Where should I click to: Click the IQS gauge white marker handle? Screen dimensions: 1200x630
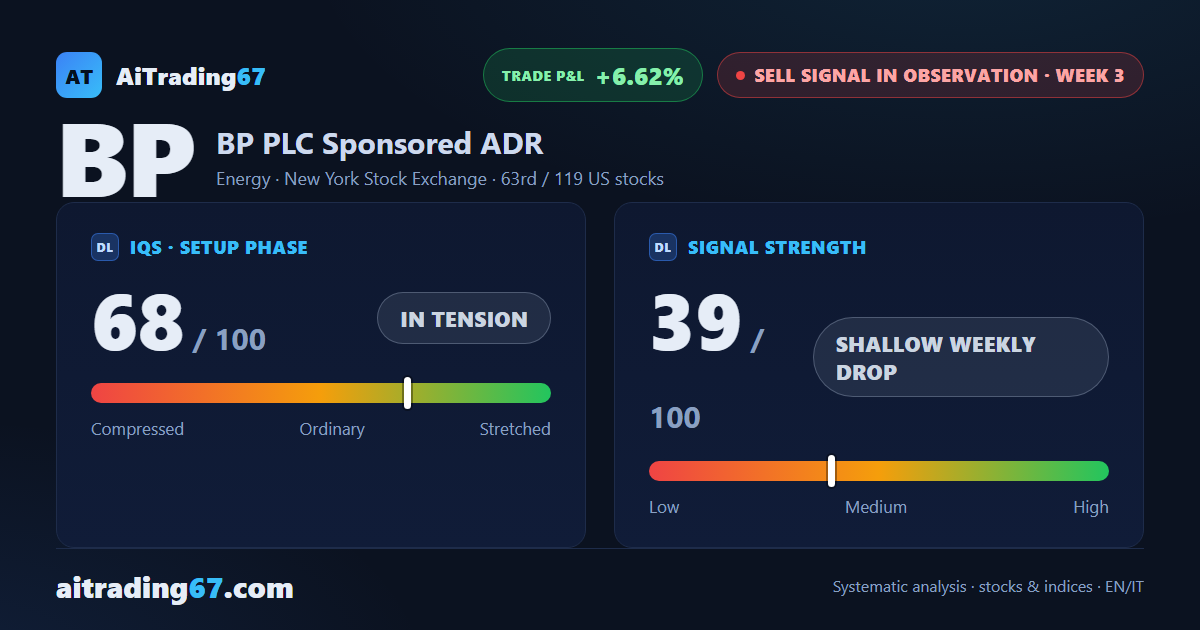tap(408, 393)
